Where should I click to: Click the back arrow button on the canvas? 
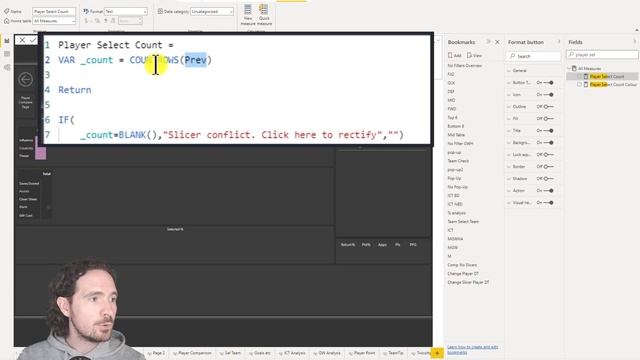[x=25, y=79]
